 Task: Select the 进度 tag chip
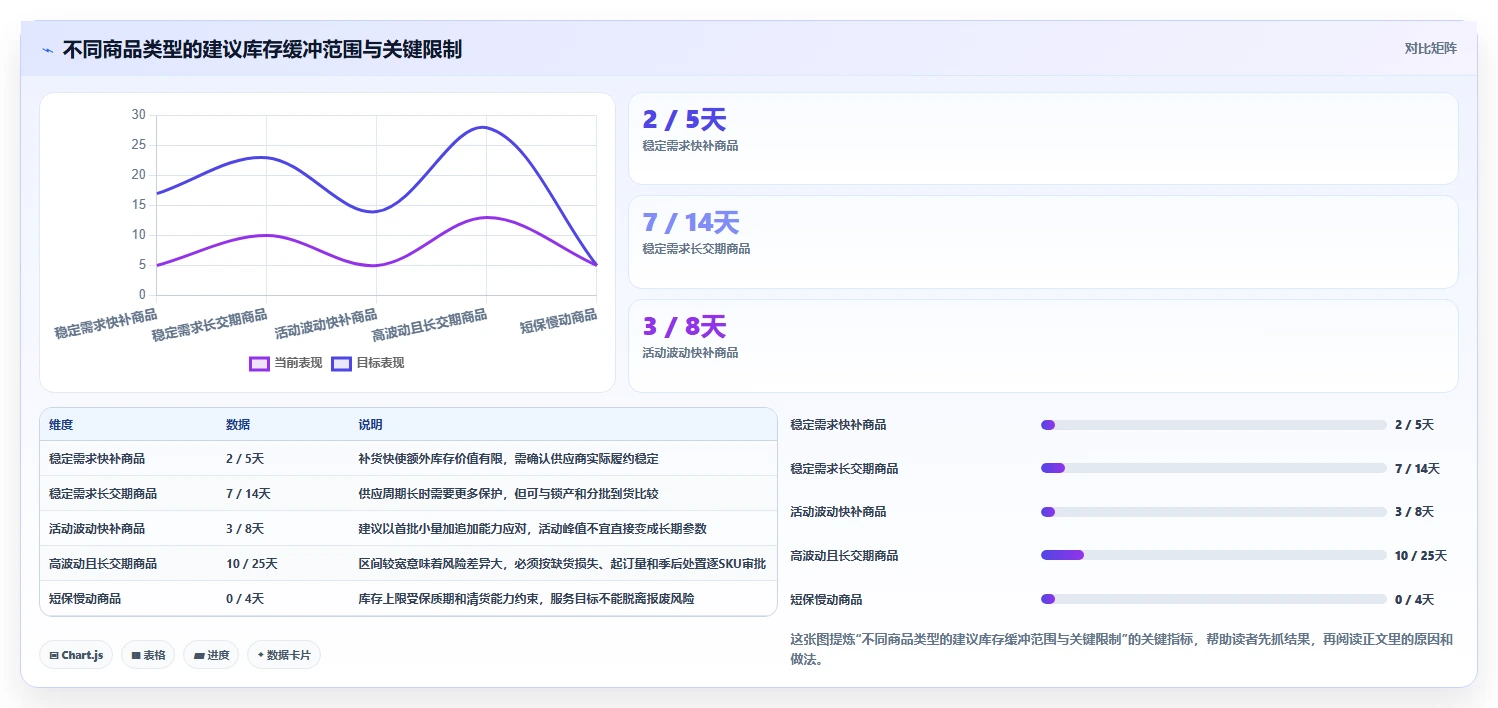211,655
